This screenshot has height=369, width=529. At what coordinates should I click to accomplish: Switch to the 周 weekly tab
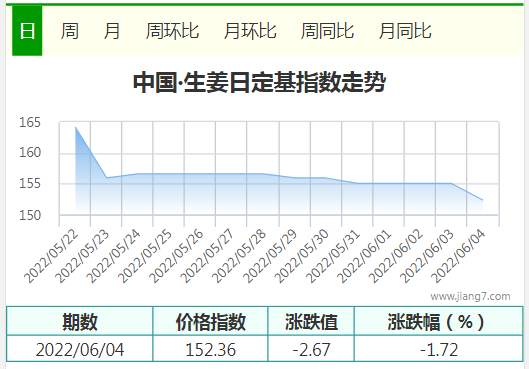coord(69,31)
